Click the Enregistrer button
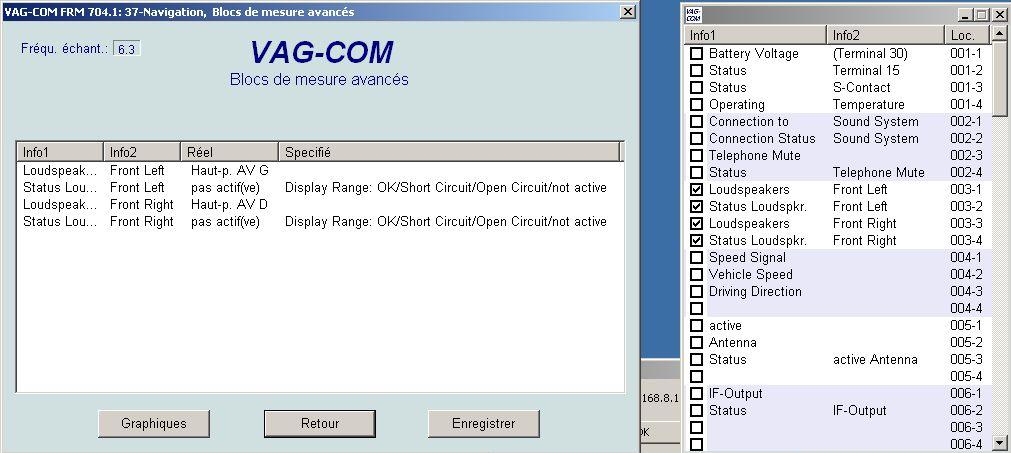Viewport: 1011px width, 453px height. click(x=484, y=423)
